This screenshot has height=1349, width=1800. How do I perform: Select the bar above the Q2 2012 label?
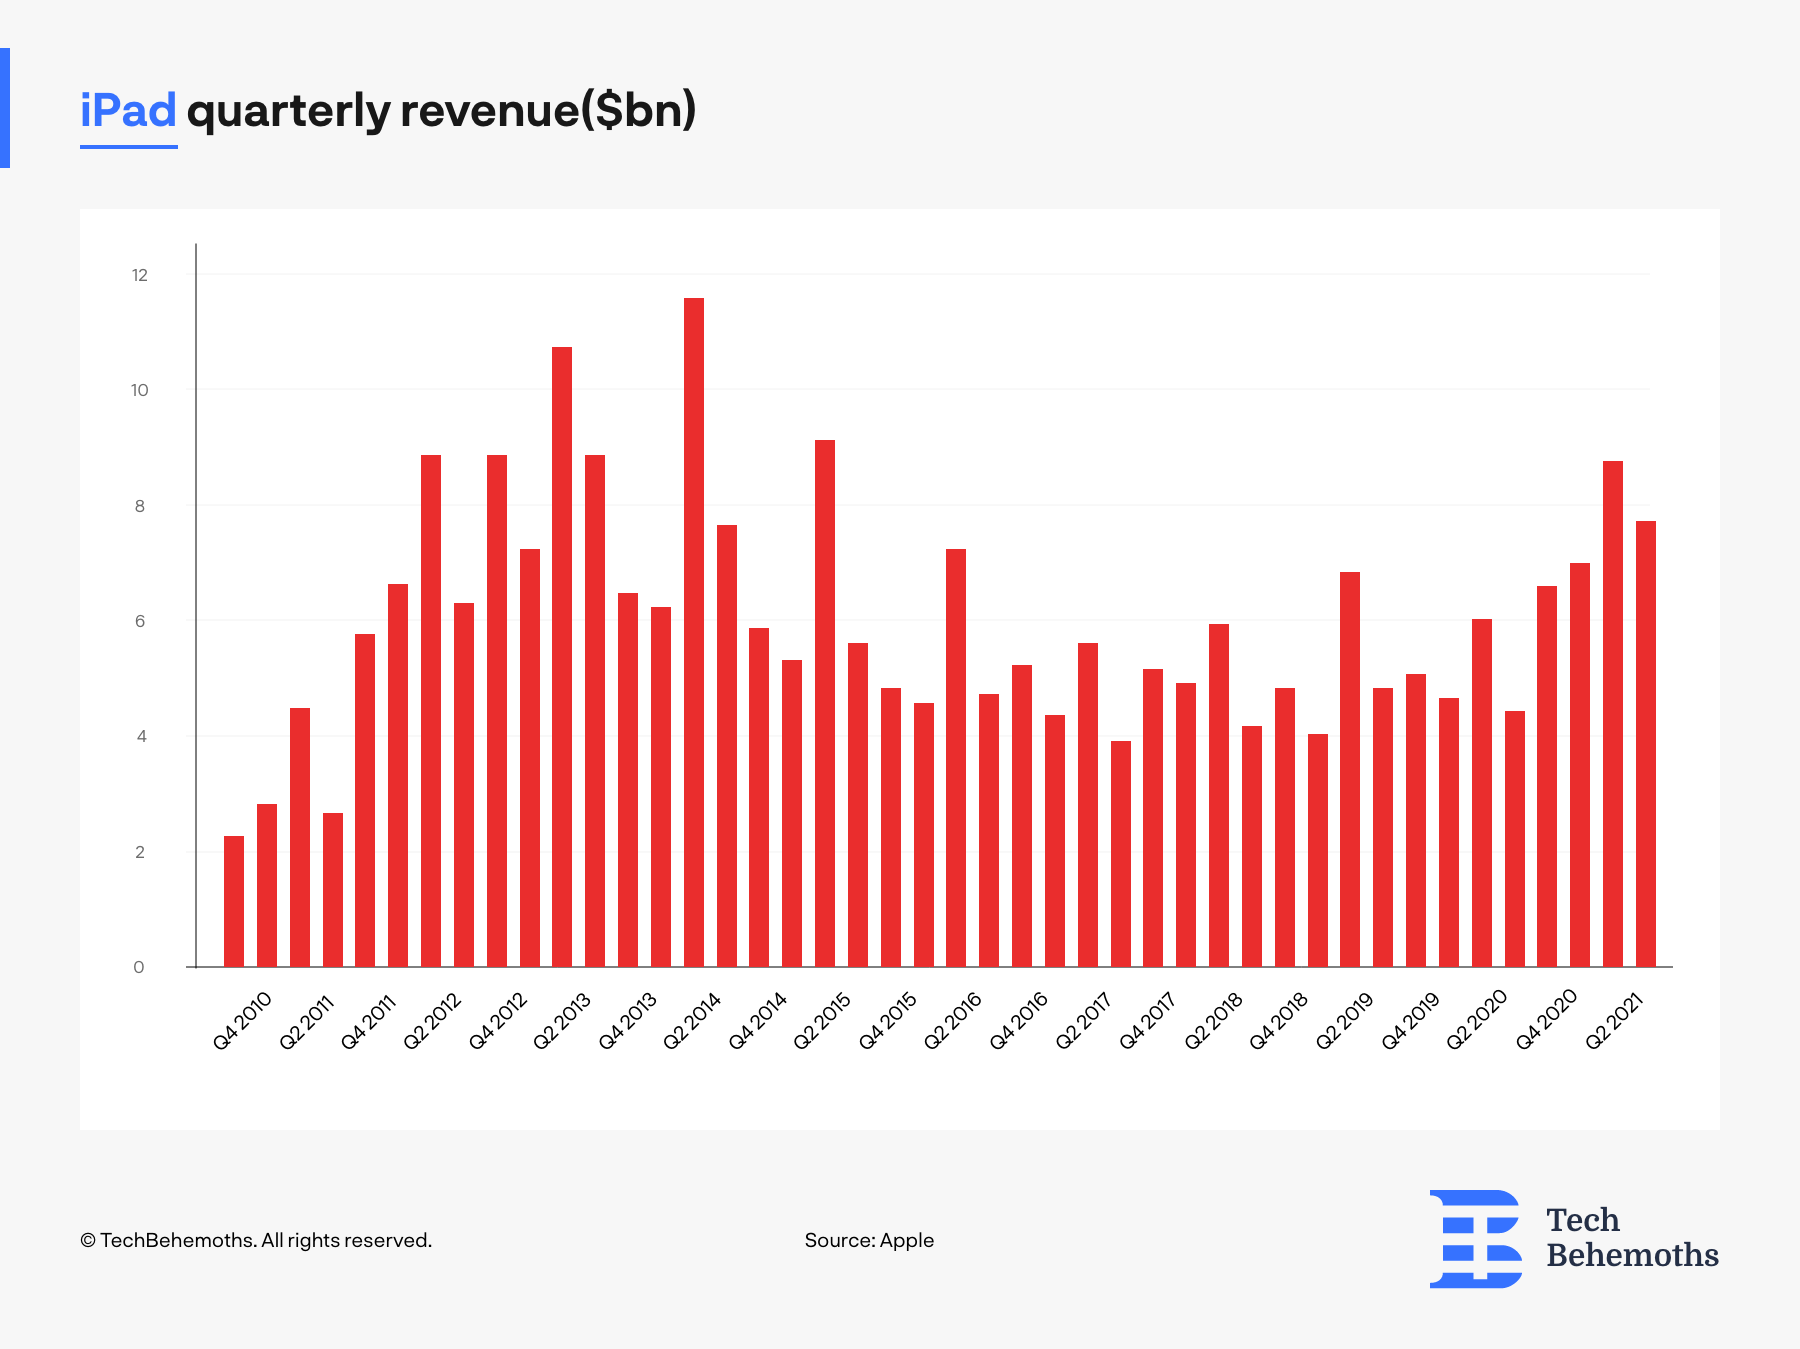tap(431, 711)
